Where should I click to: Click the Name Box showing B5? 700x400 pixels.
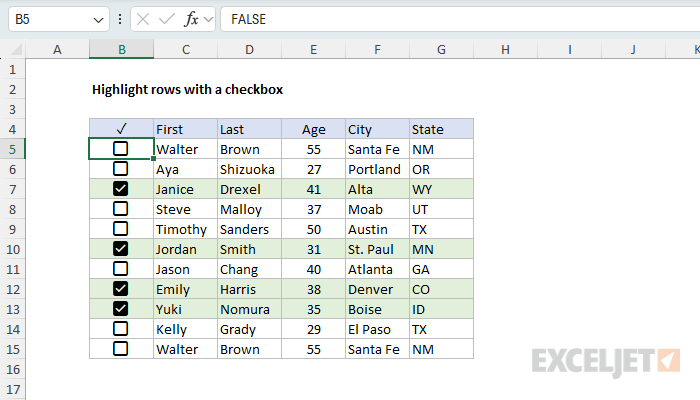58,19
